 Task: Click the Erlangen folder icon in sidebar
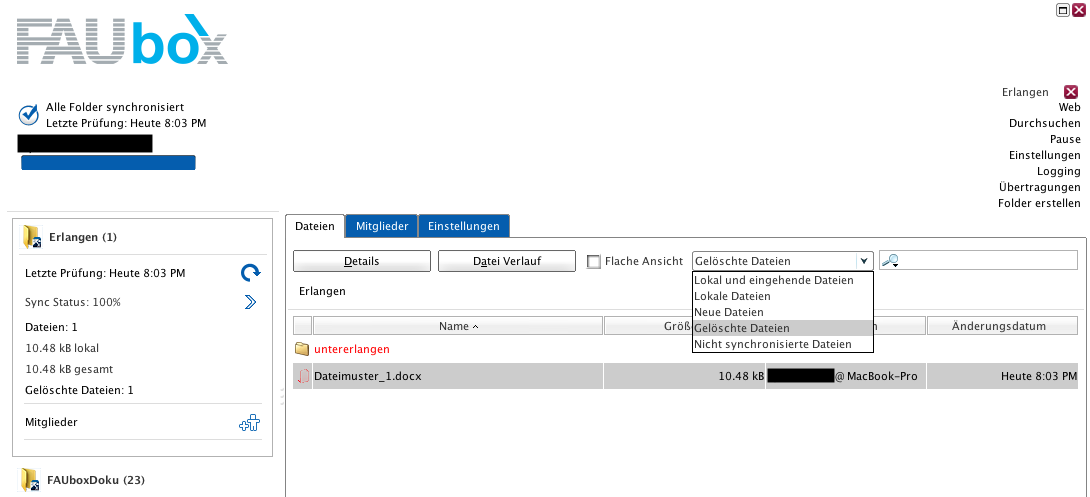coord(31,237)
